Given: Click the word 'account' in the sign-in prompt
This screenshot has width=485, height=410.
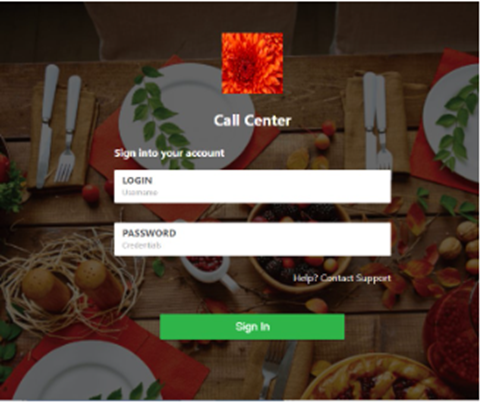Looking at the screenshot, I should coord(207,155).
